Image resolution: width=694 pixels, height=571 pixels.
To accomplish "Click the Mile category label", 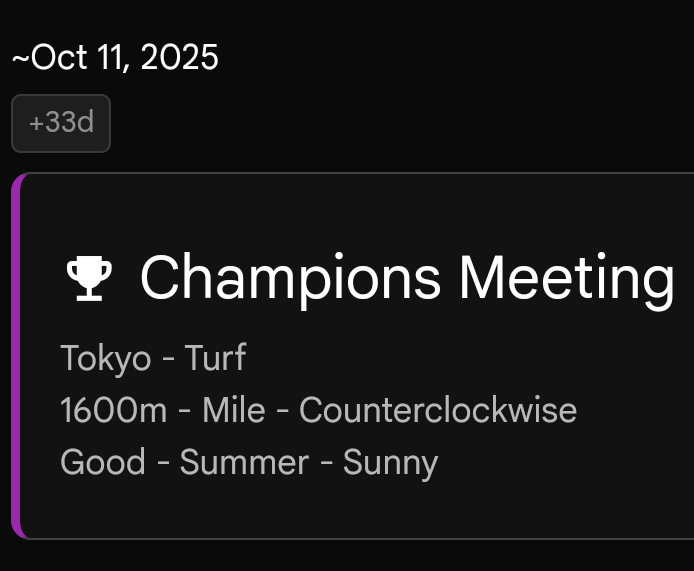I will 234,410.
